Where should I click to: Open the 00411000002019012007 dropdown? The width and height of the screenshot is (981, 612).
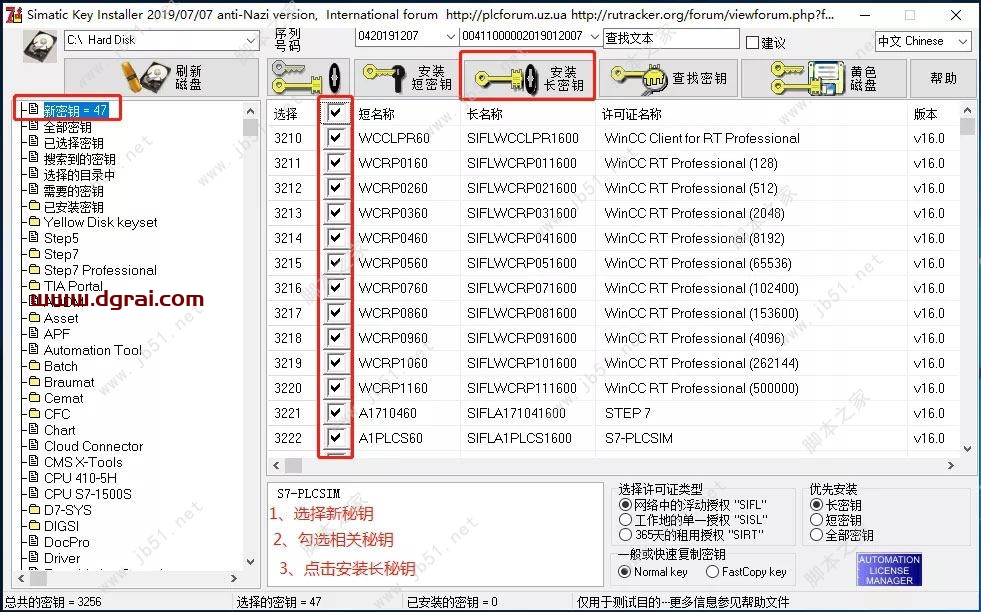click(x=531, y=36)
